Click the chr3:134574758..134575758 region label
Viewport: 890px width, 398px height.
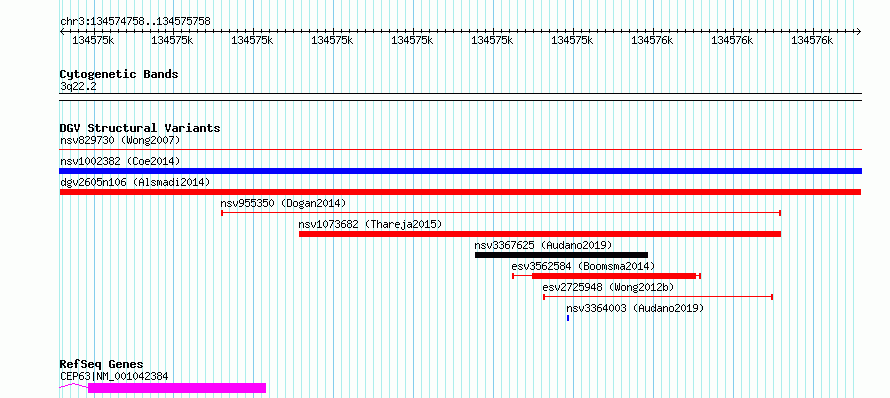[x=135, y=22]
